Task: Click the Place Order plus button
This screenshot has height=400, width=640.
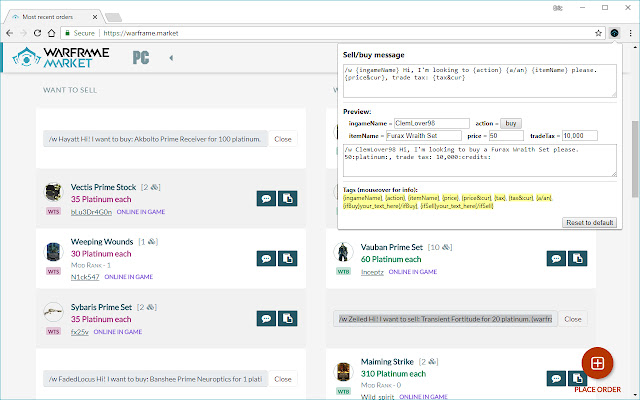Action: point(597,363)
